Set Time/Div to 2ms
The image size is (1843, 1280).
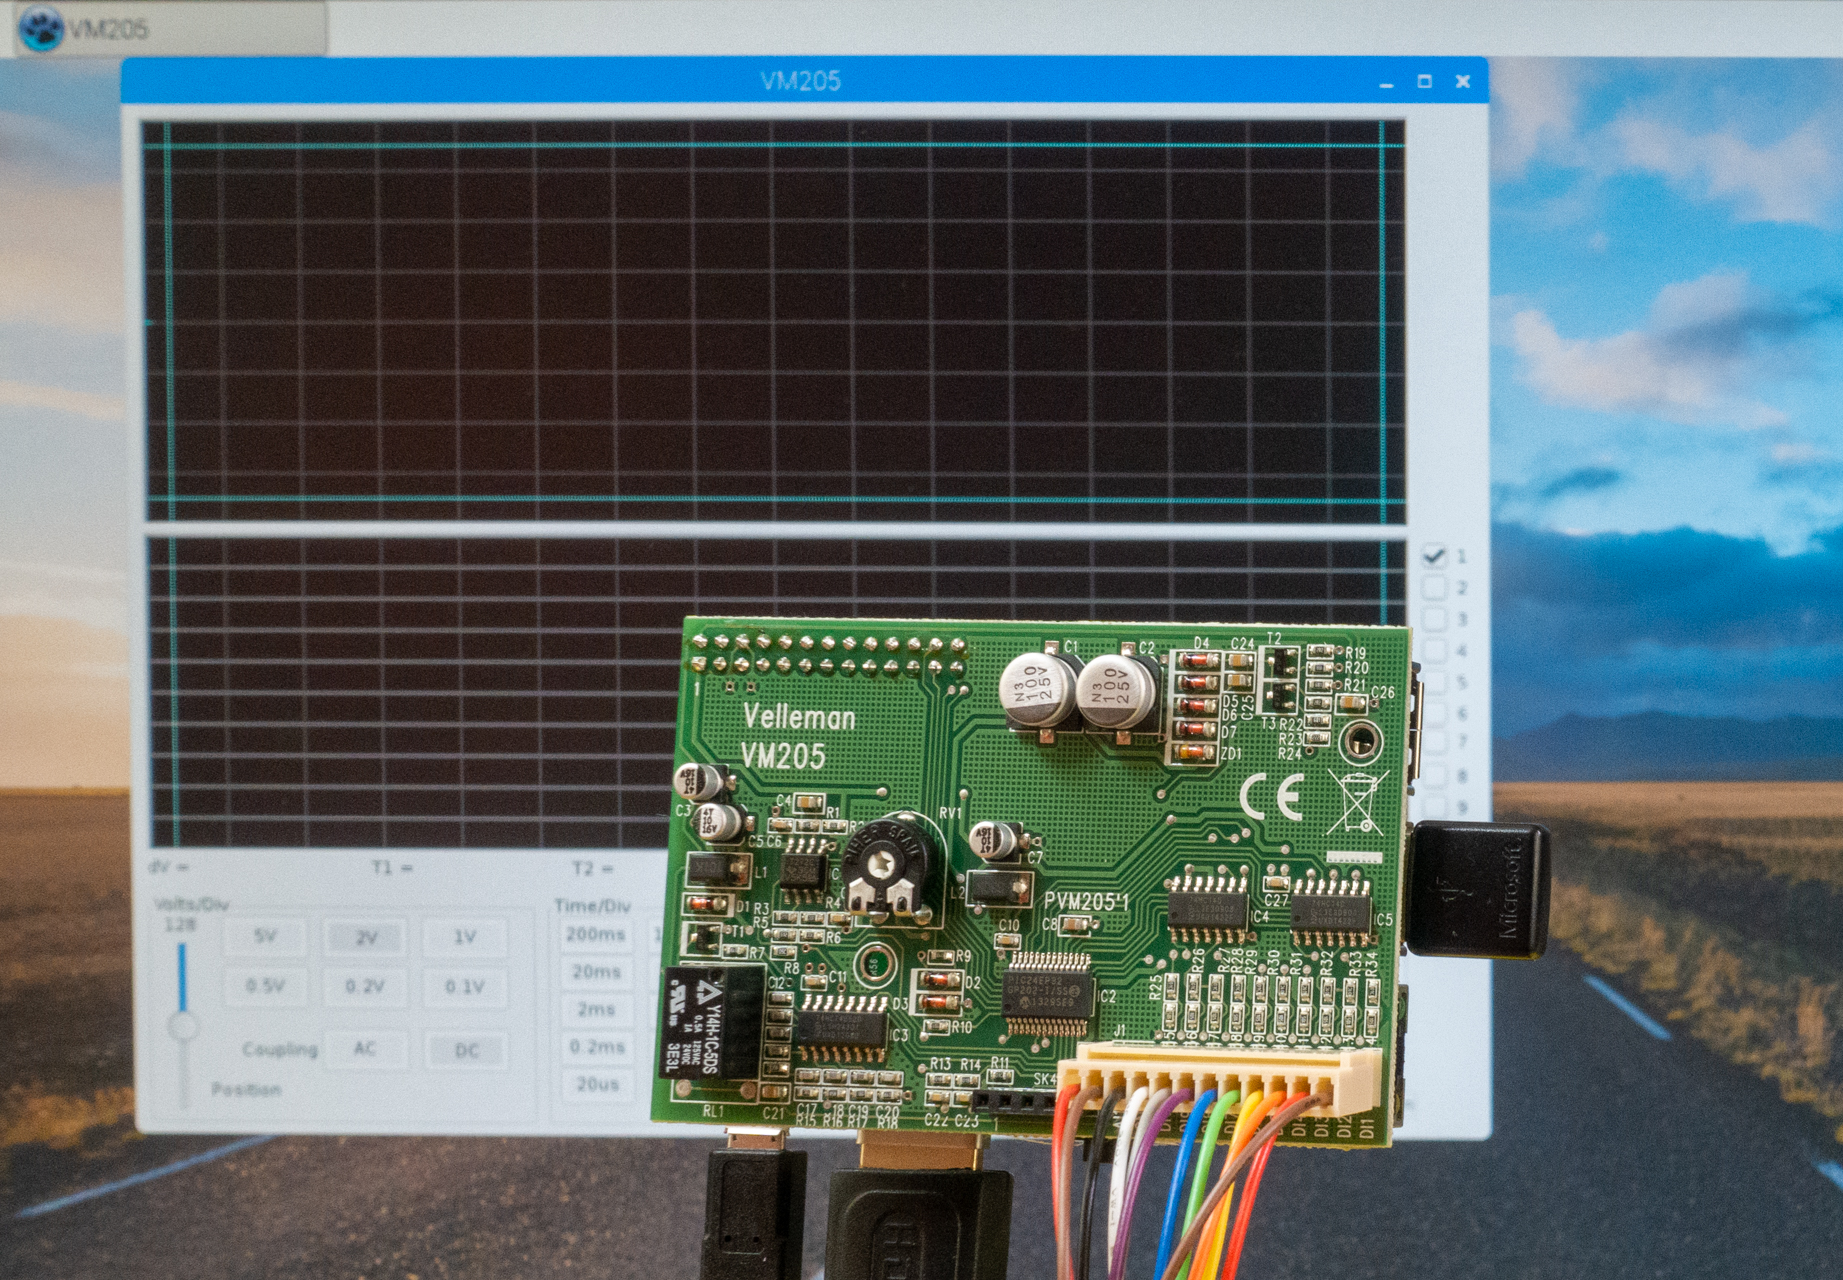(596, 1009)
